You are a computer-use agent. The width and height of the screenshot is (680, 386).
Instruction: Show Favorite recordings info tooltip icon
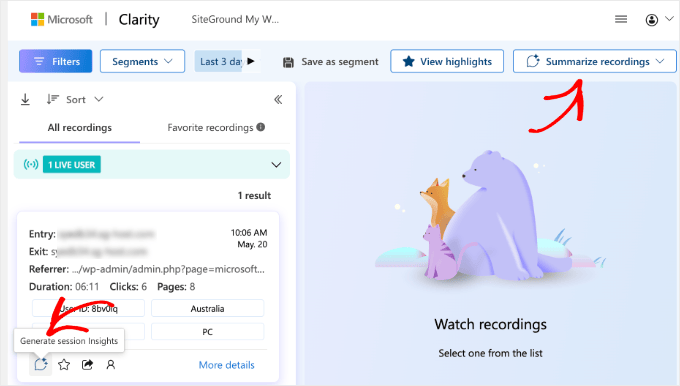pos(261,127)
